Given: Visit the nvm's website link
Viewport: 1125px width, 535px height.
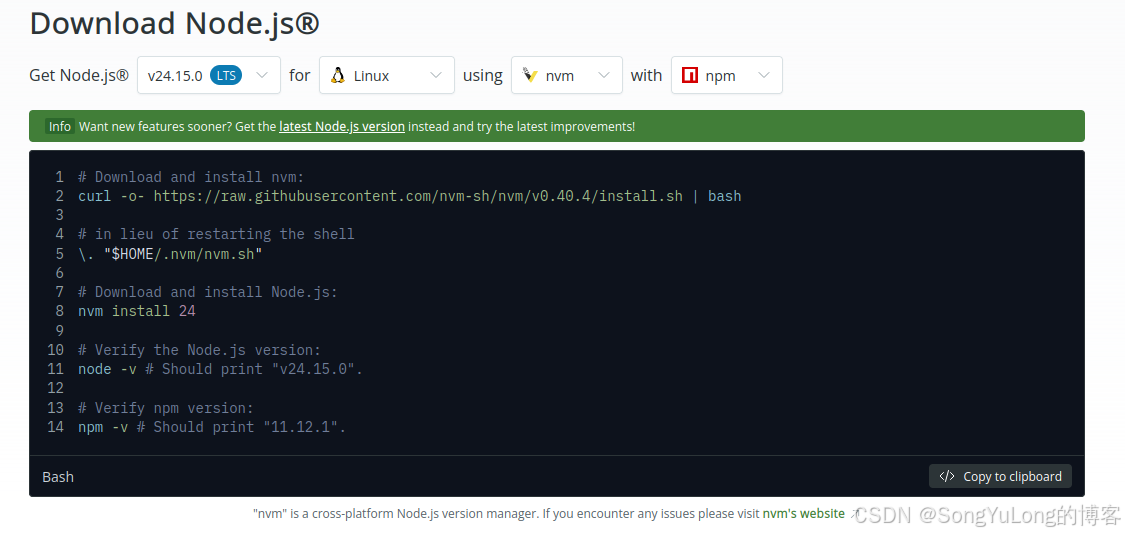Looking at the screenshot, I should click(x=804, y=513).
